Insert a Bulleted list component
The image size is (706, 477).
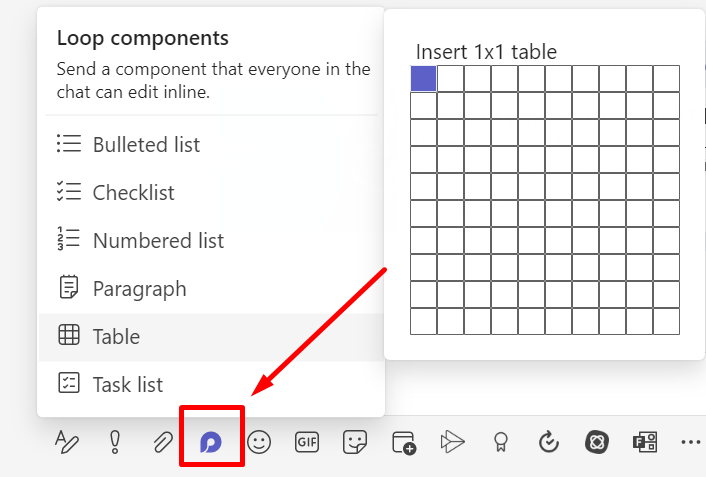click(x=146, y=145)
